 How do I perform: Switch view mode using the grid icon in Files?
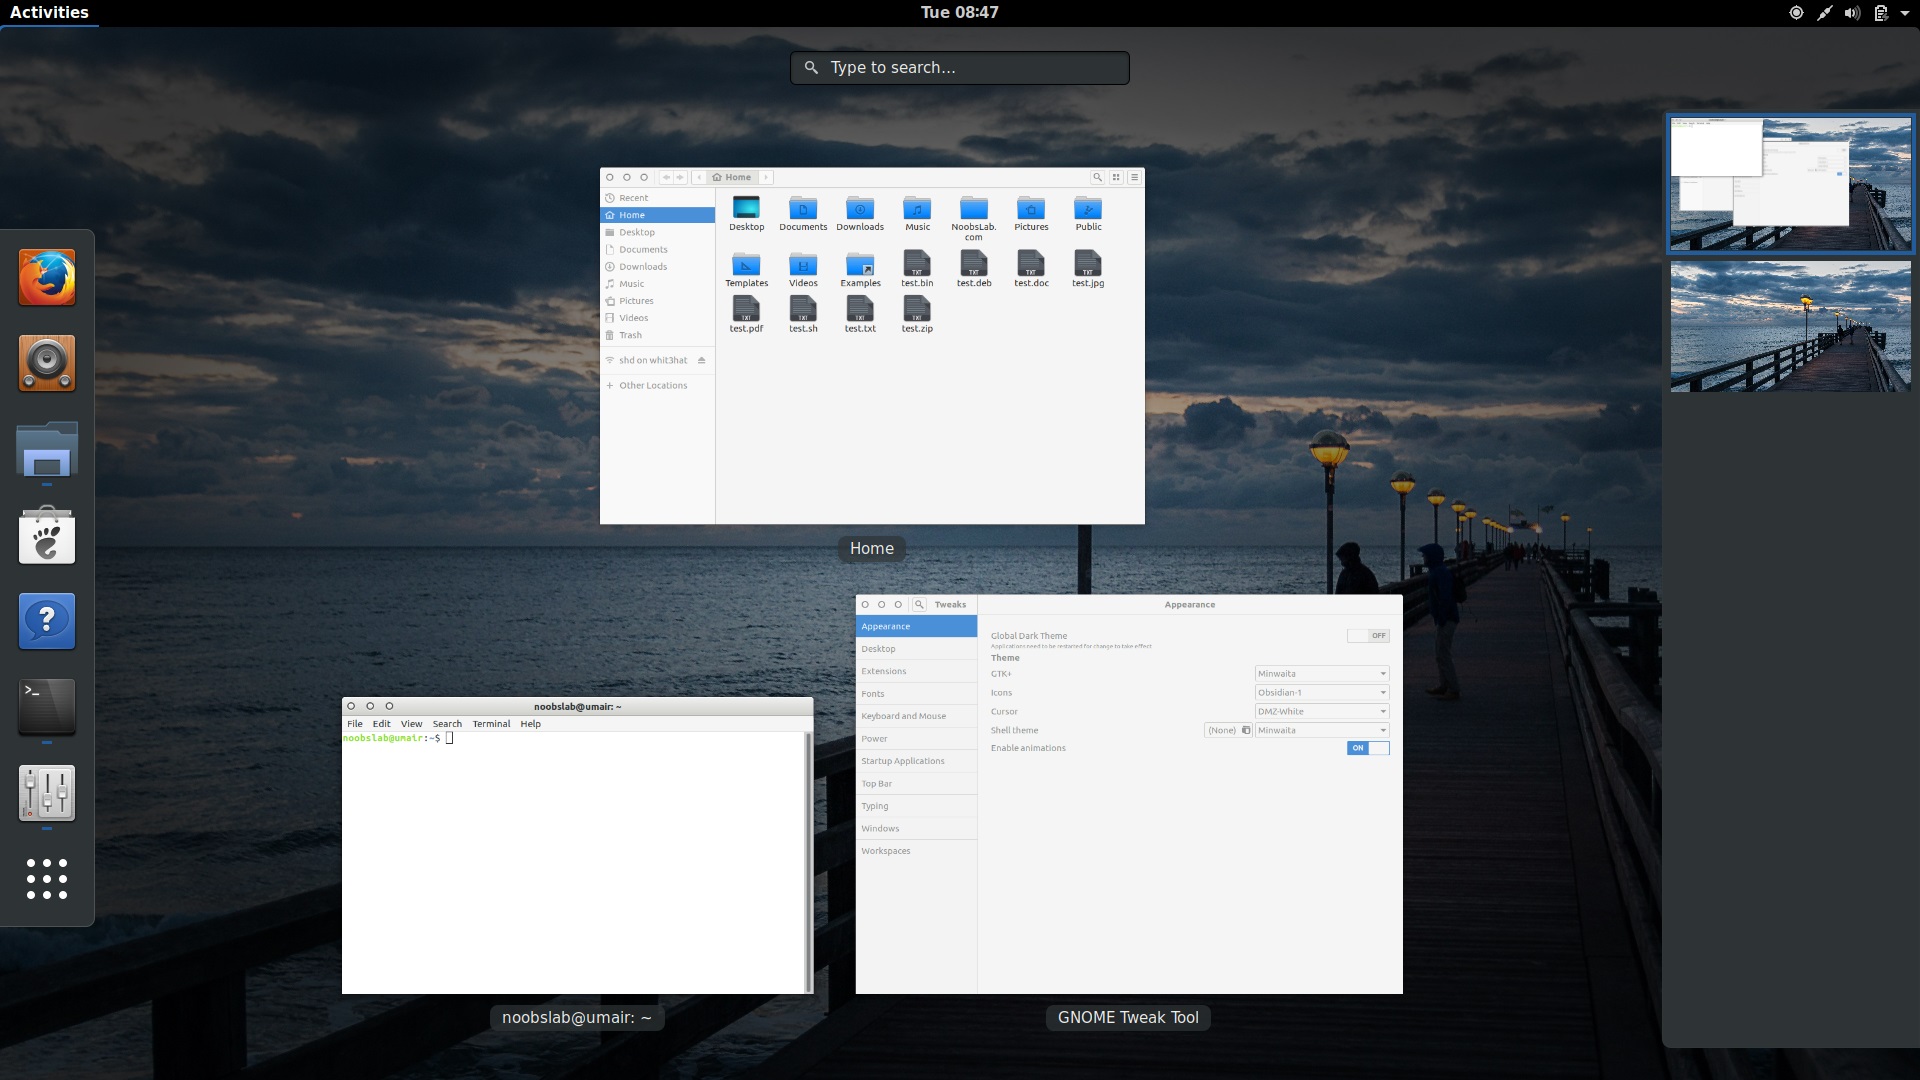pos(1115,177)
